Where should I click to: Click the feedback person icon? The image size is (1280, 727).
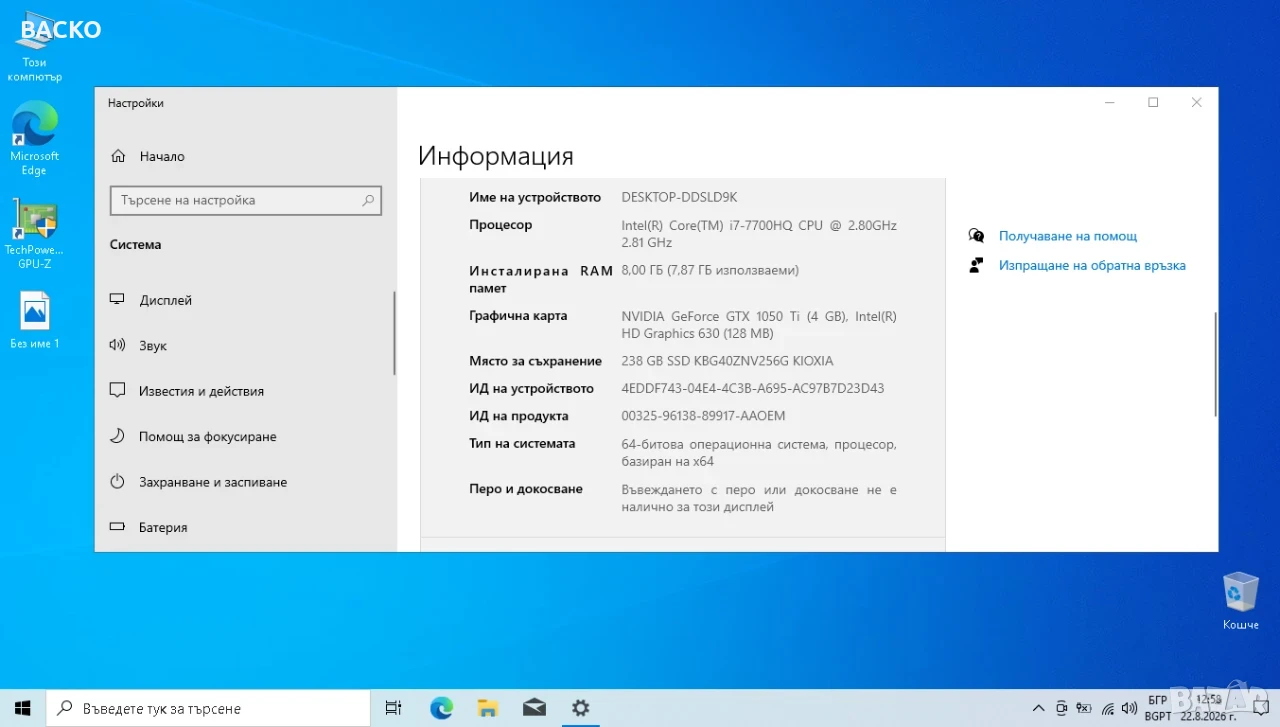977,266
